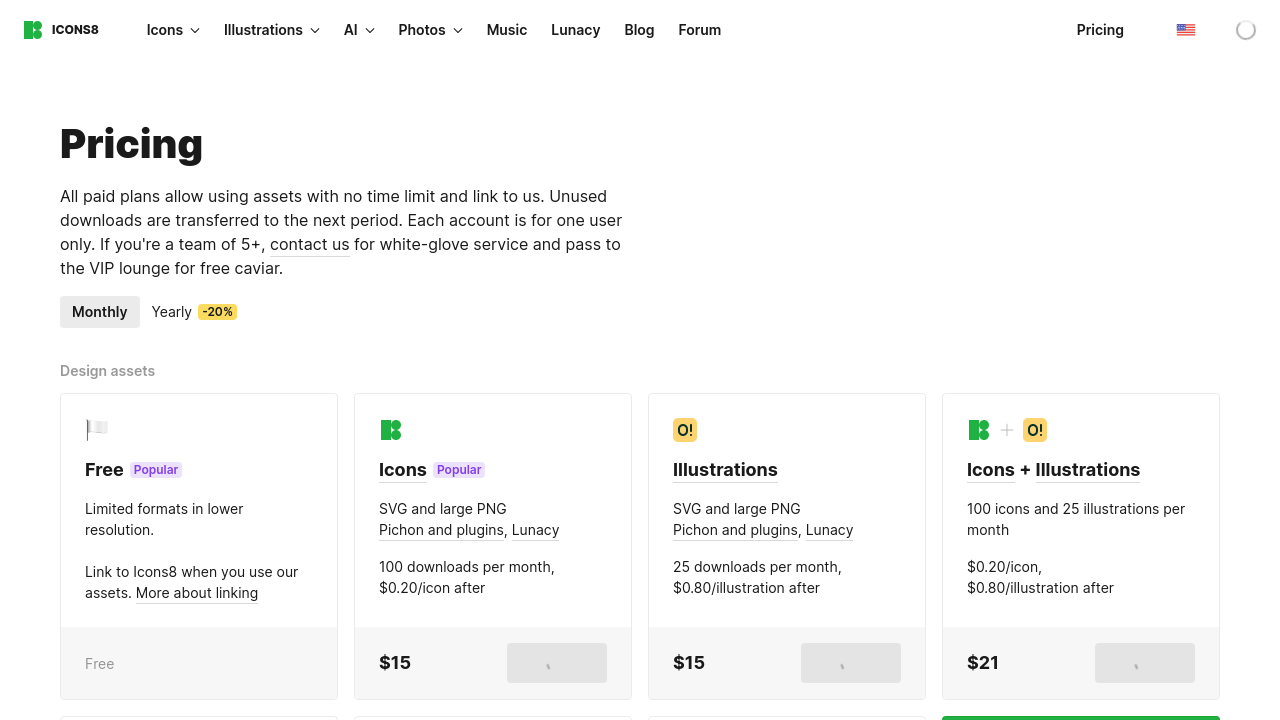
Task: Select Monthly billing option
Action: click(100, 312)
